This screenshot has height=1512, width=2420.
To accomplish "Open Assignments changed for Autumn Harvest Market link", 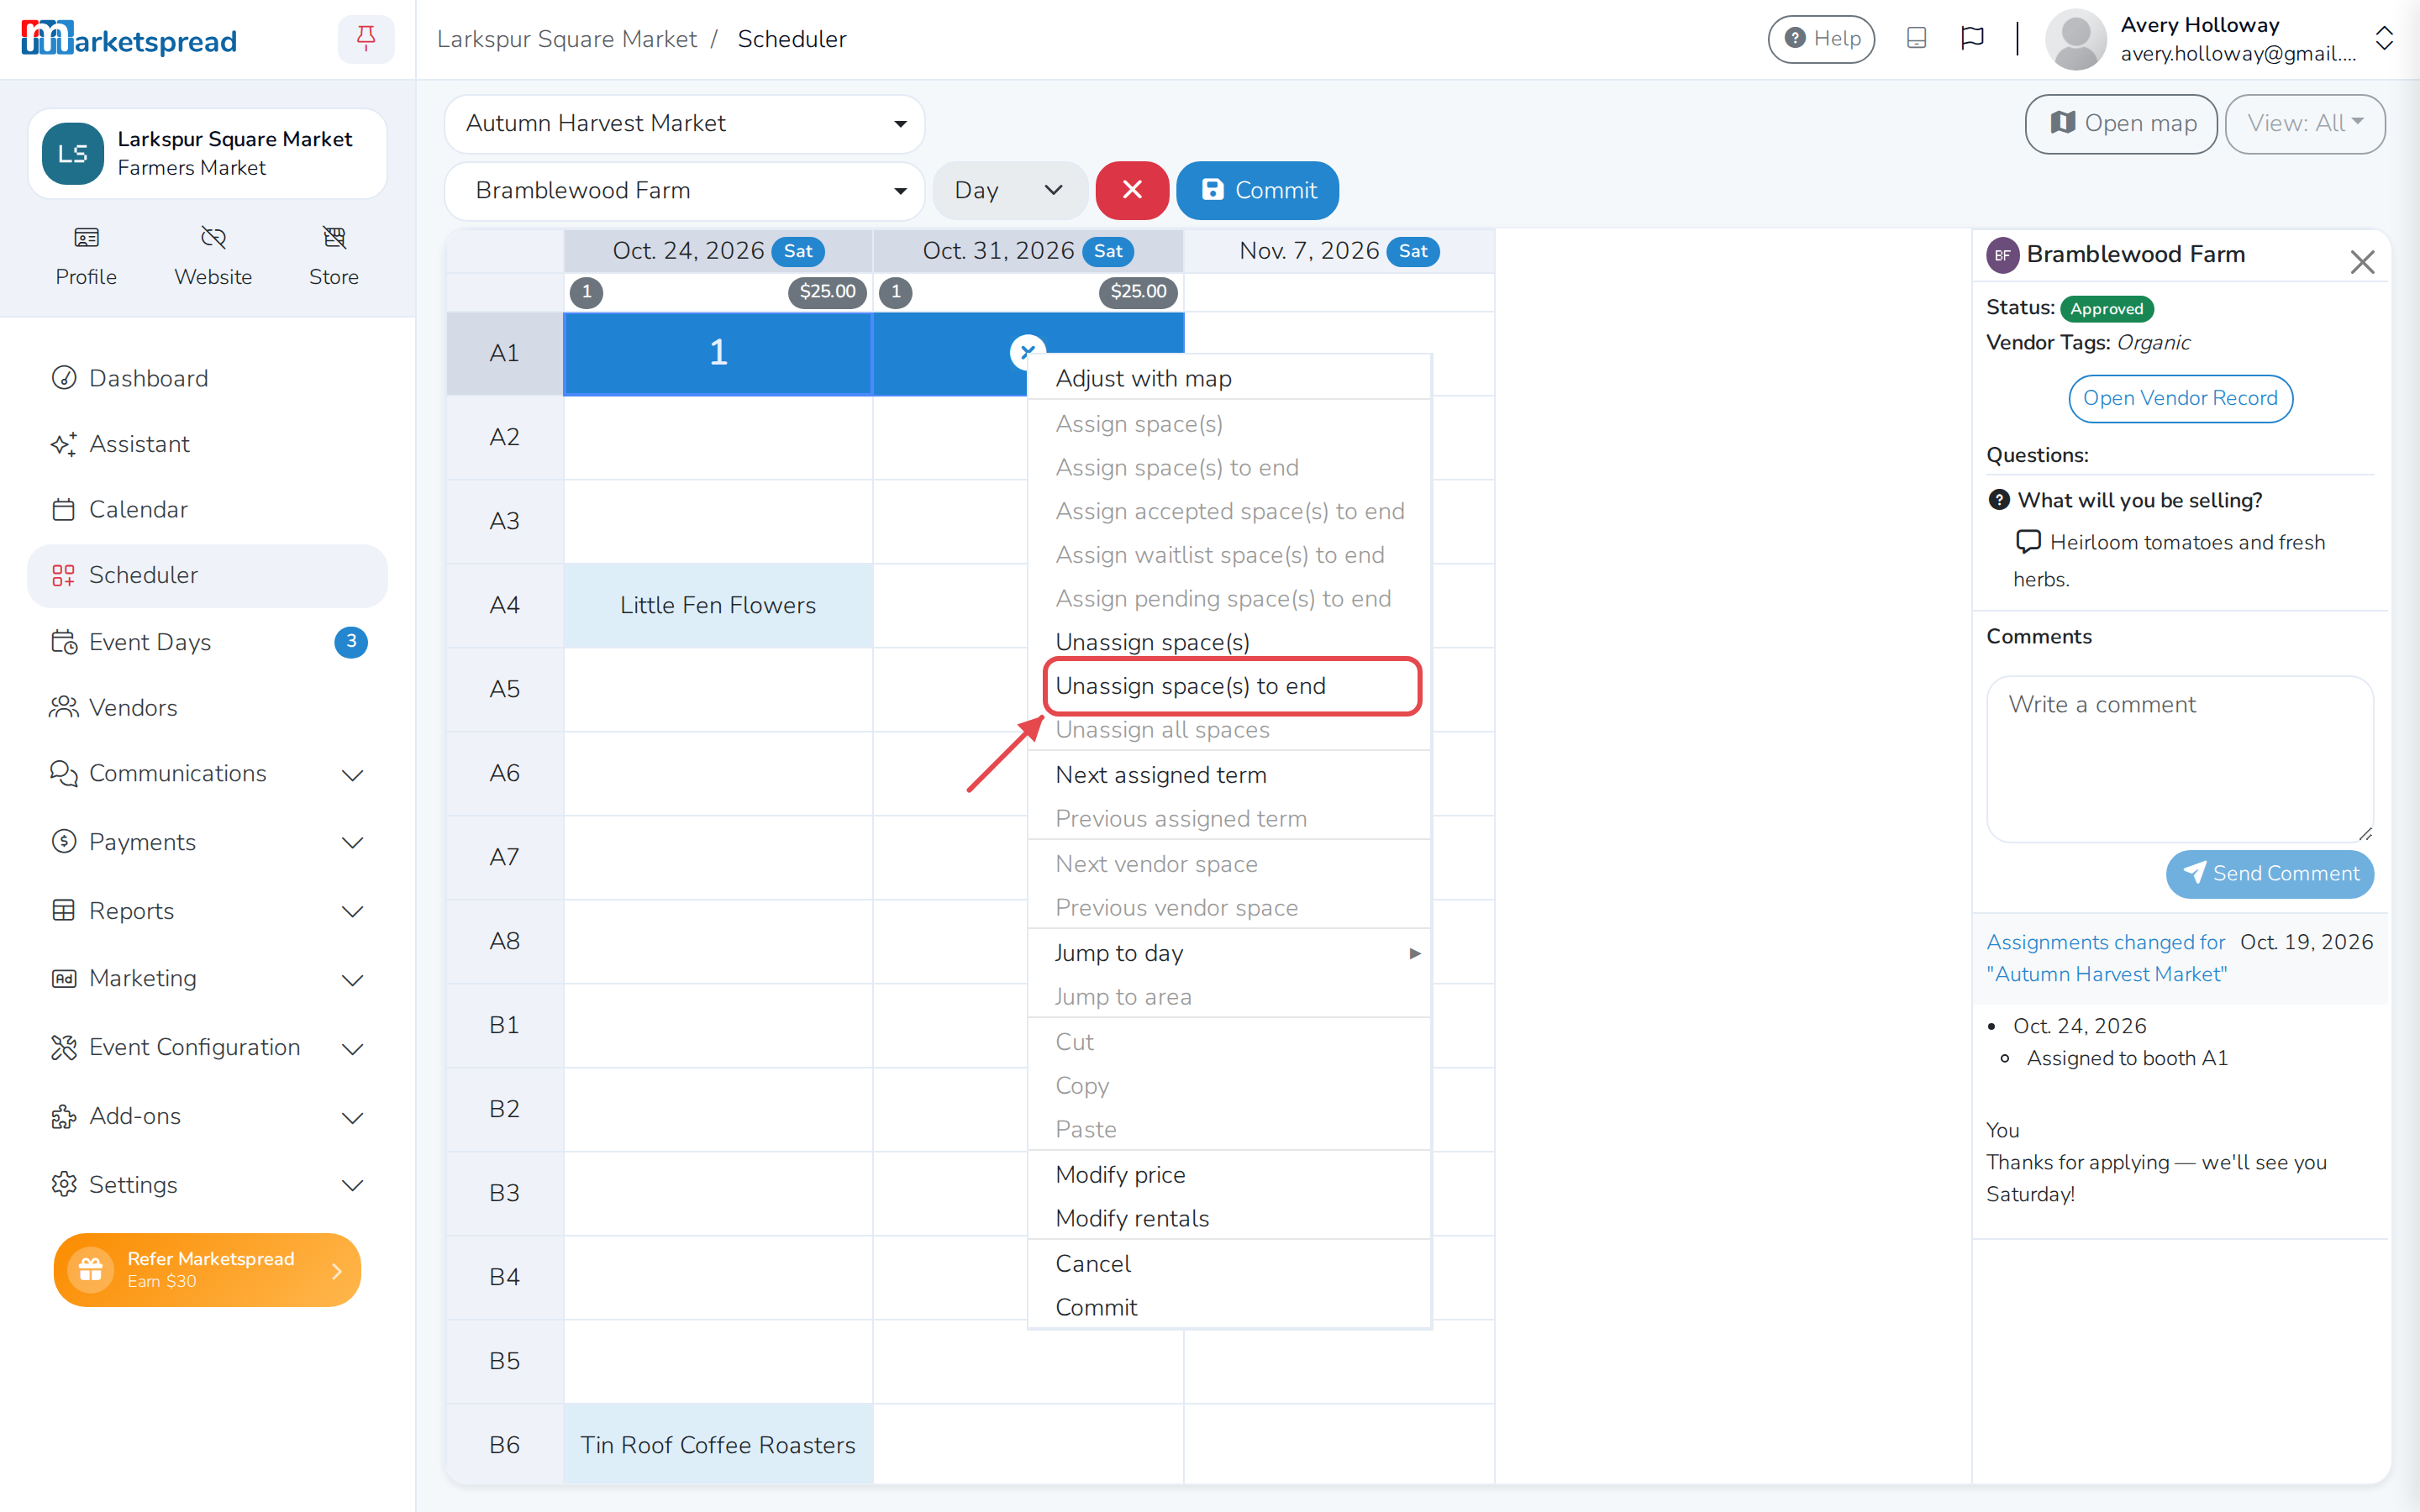I will coord(2107,958).
